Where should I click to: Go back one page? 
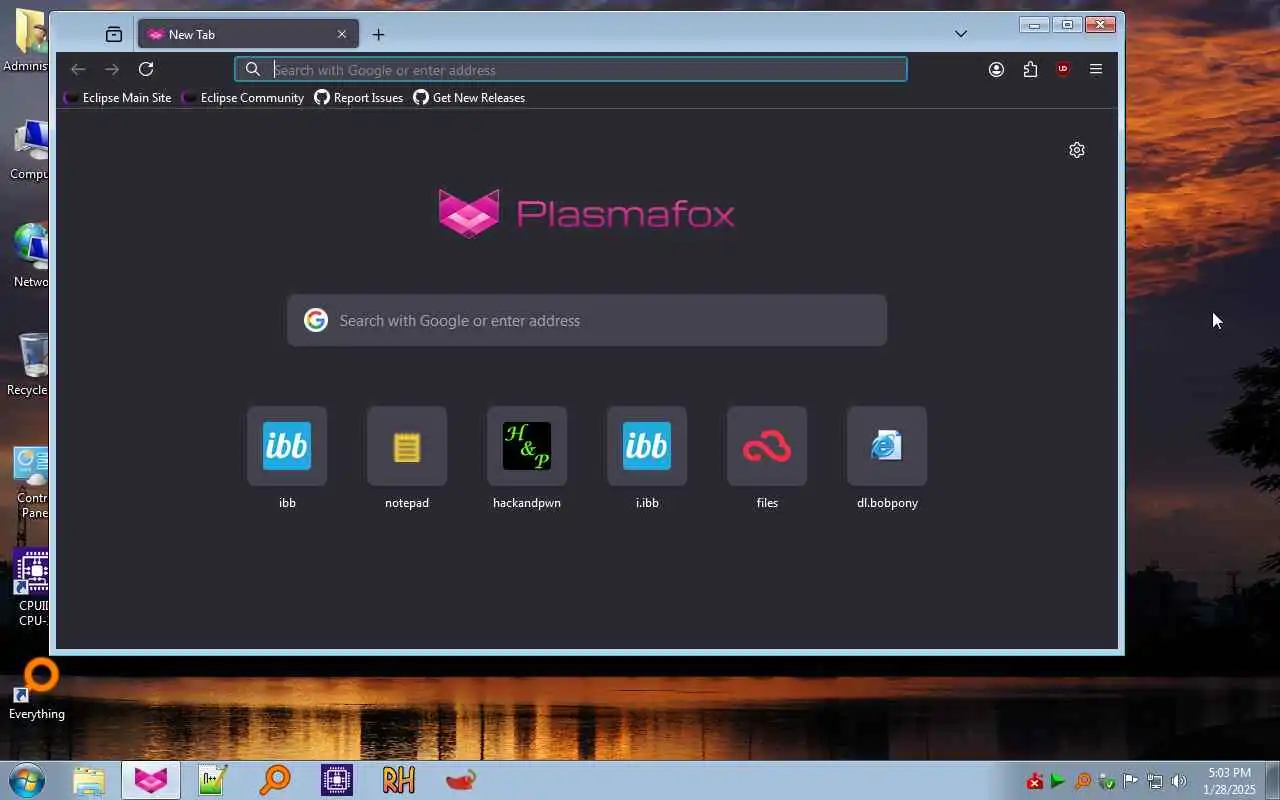click(78, 69)
